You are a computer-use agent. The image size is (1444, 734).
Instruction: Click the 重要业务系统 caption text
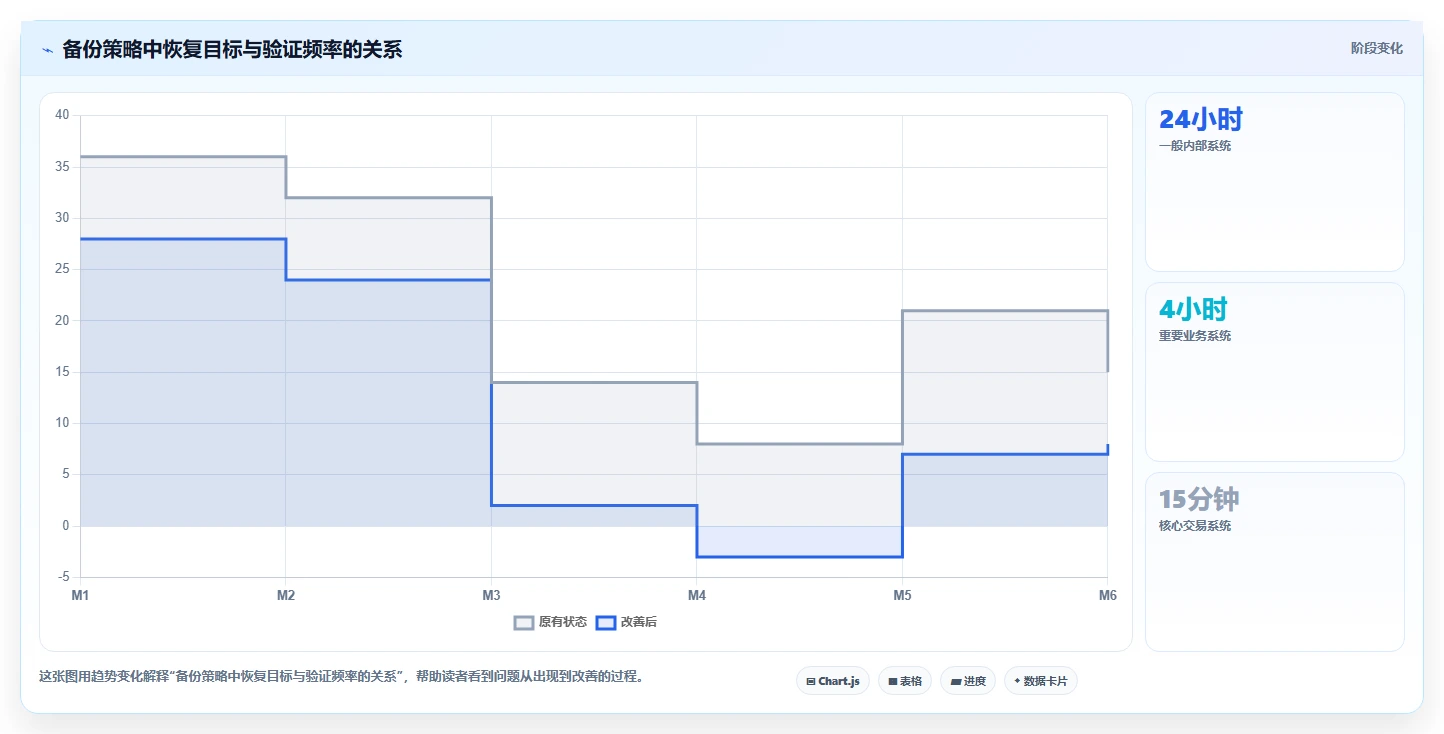(1195, 336)
